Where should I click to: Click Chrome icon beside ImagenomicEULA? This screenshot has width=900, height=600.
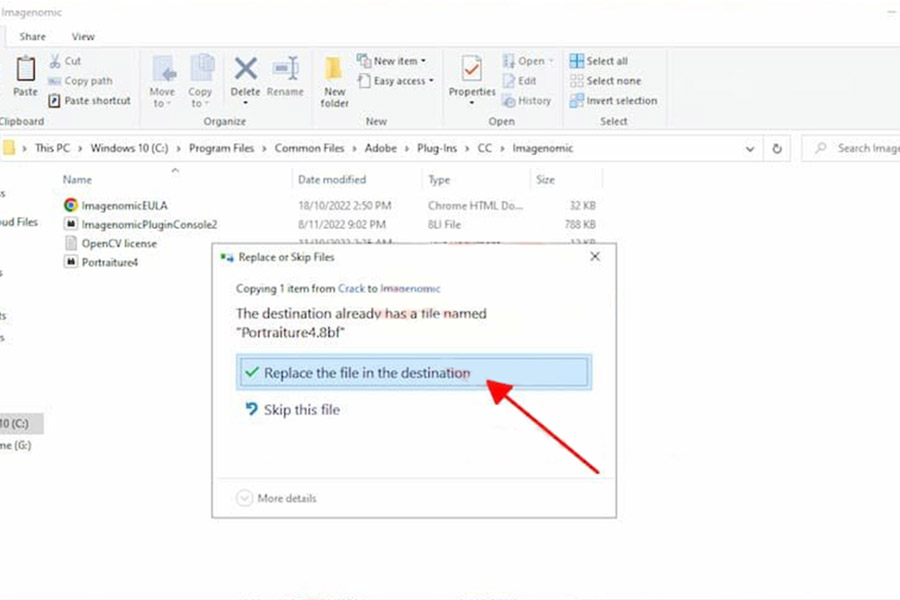point(71,205)
